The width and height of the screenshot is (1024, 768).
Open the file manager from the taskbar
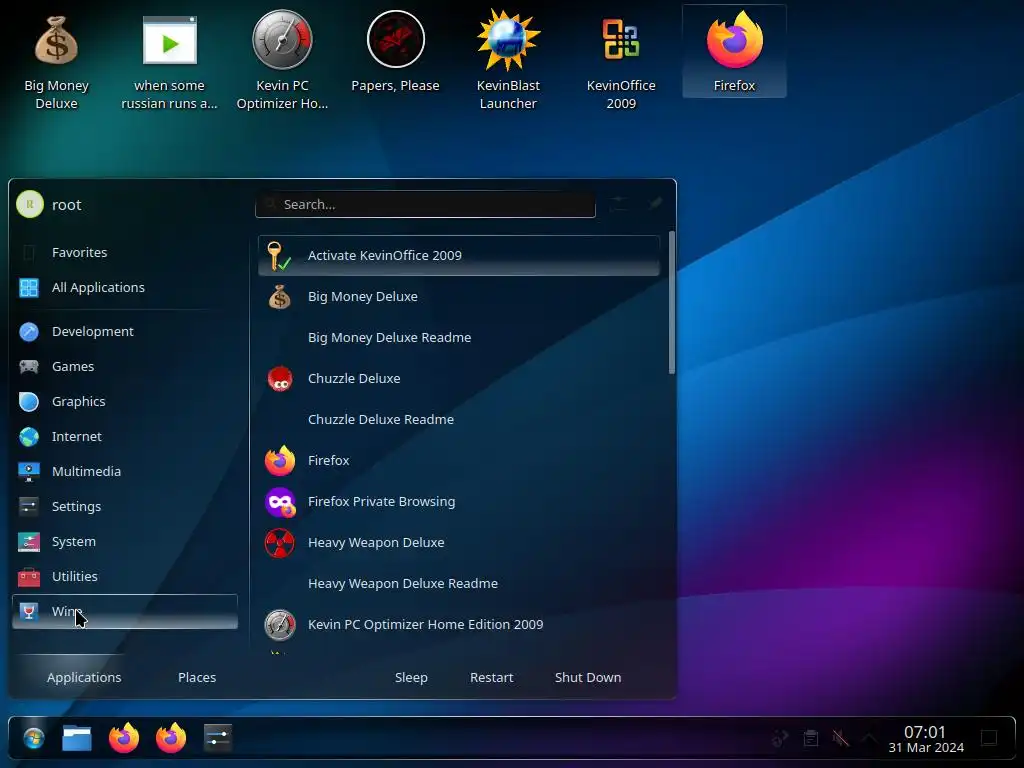click(x=76, y=739)
